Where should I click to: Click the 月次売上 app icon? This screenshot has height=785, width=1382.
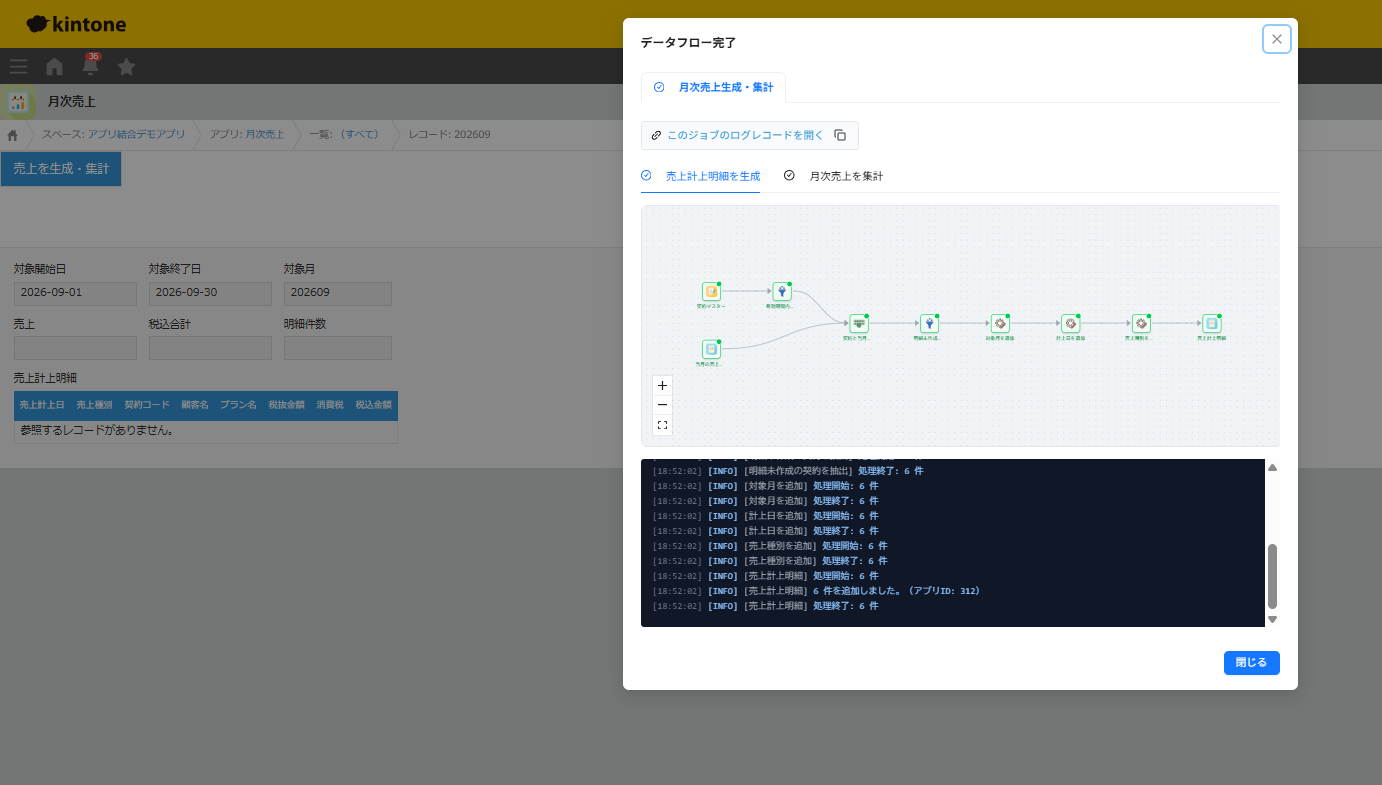click(x=17, y=102)
